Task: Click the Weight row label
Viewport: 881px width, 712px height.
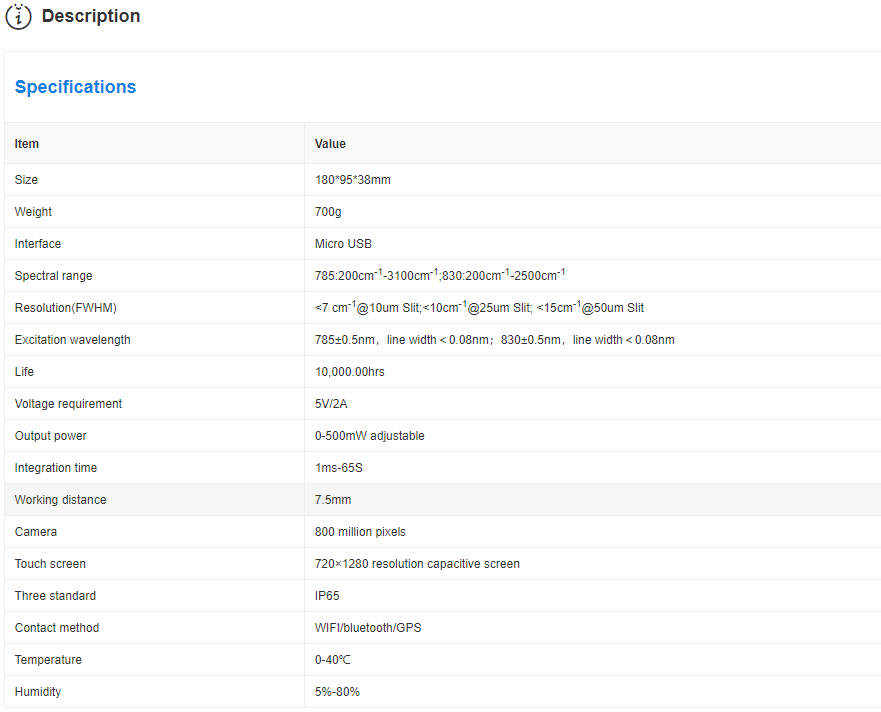Action: tap(33, 212)
